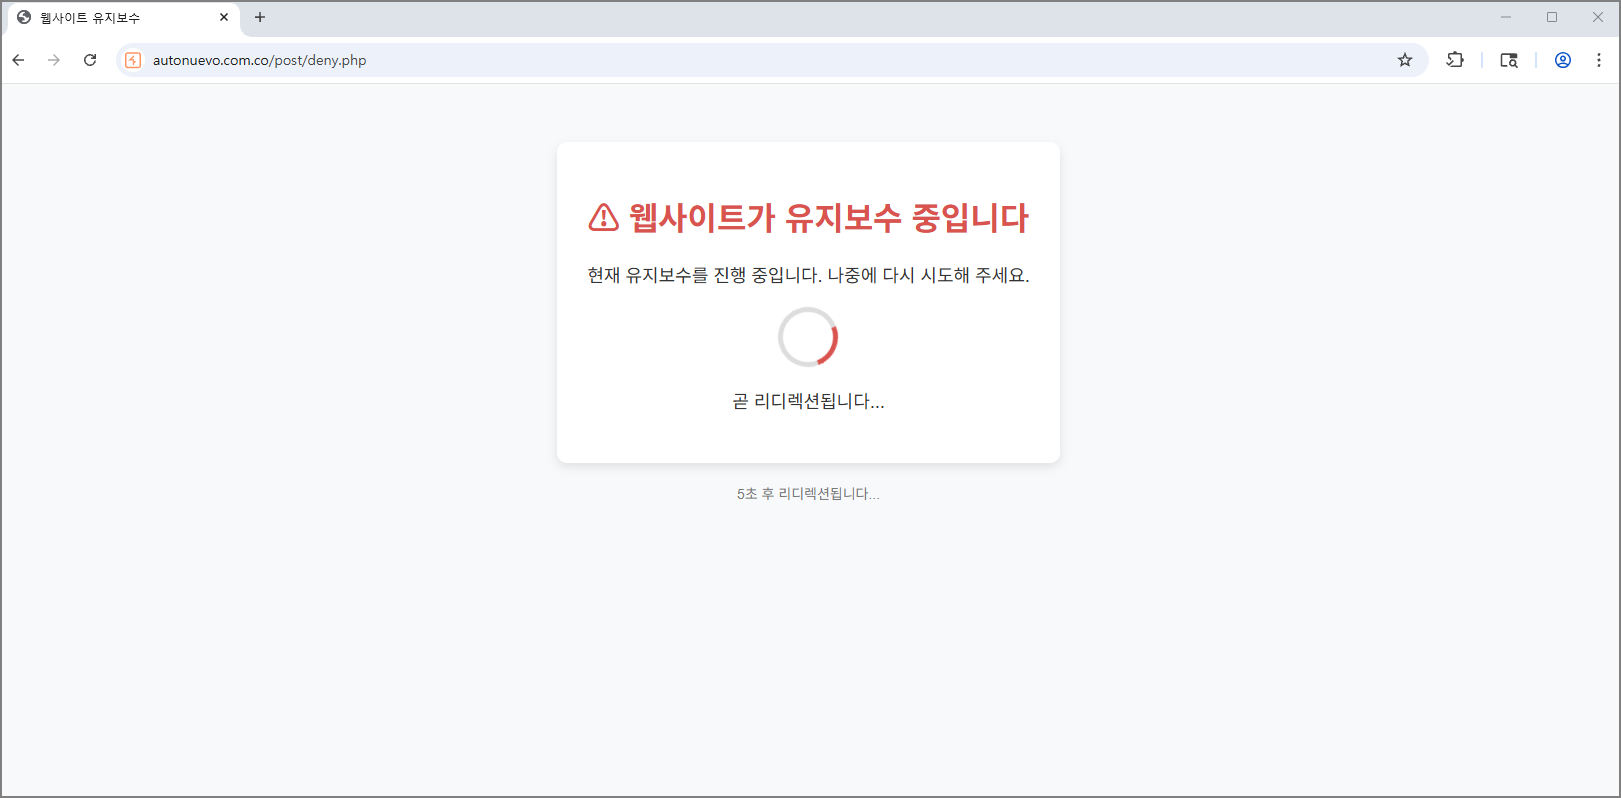Close the 웹사이트 유지보수 tab
The width and height of the screenshot is (1621, 798).
pos(224,17)
